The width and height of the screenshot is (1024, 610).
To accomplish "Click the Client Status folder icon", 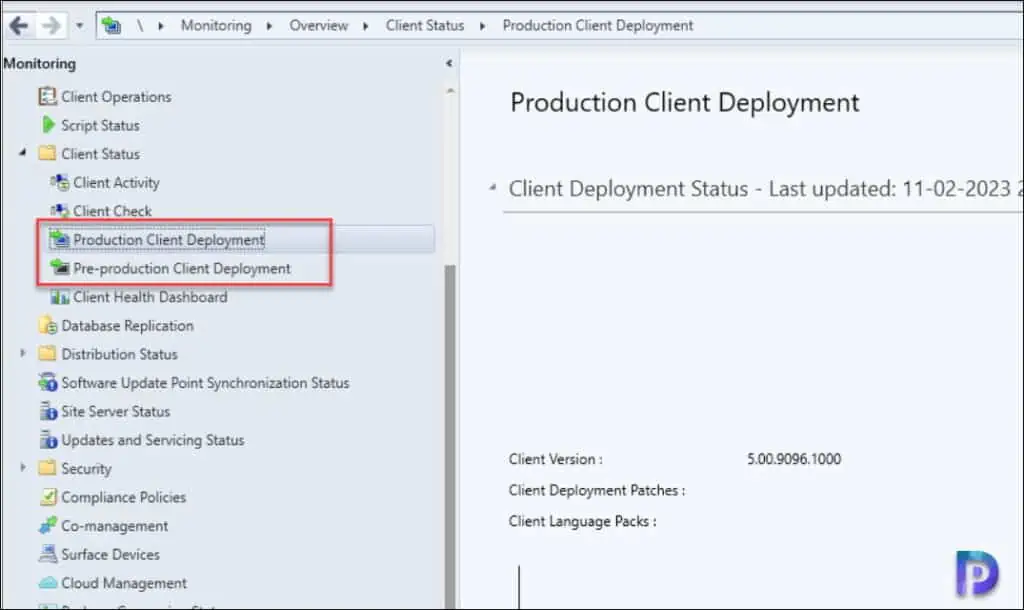I will pos(47,153).
